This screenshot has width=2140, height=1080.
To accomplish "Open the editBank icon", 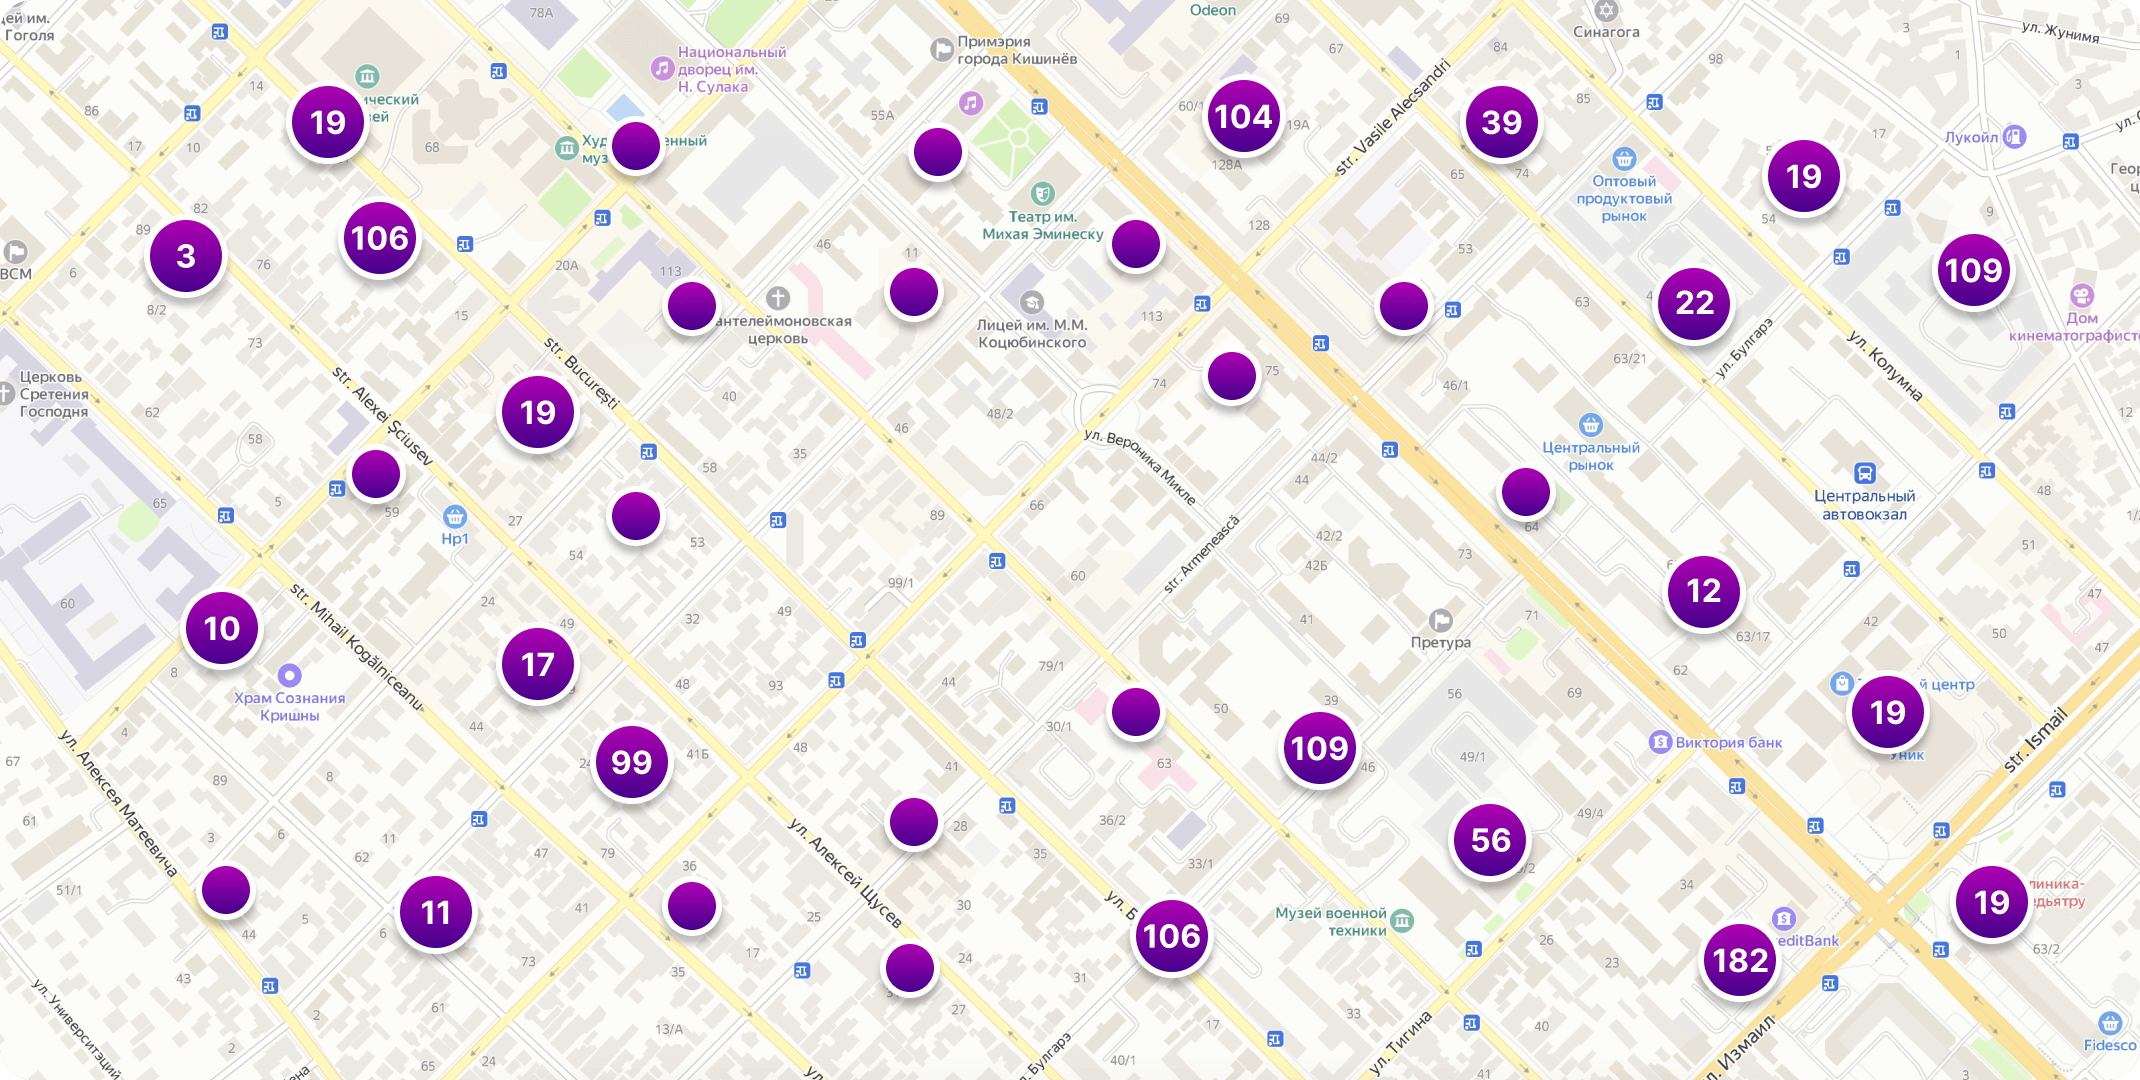I will pyautogui.click(x=1784, y=918).
